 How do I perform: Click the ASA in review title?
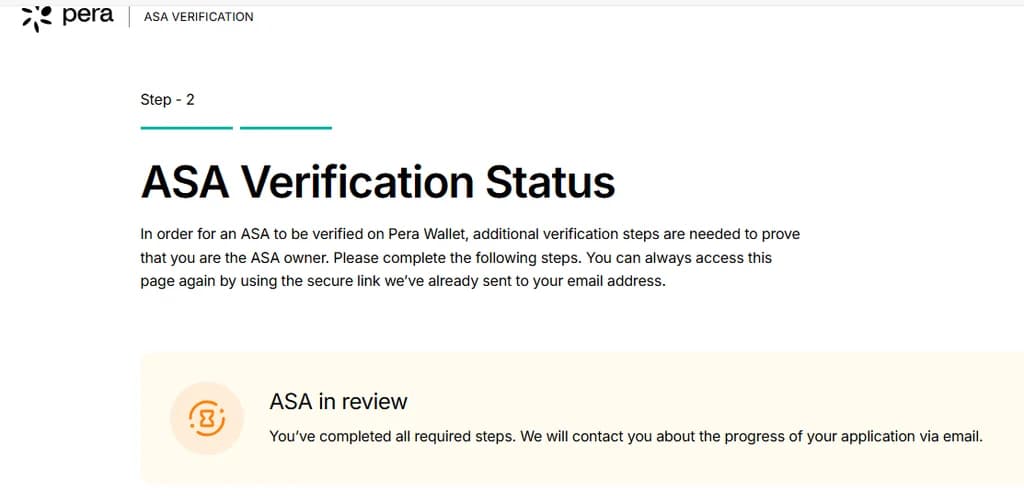338,402
